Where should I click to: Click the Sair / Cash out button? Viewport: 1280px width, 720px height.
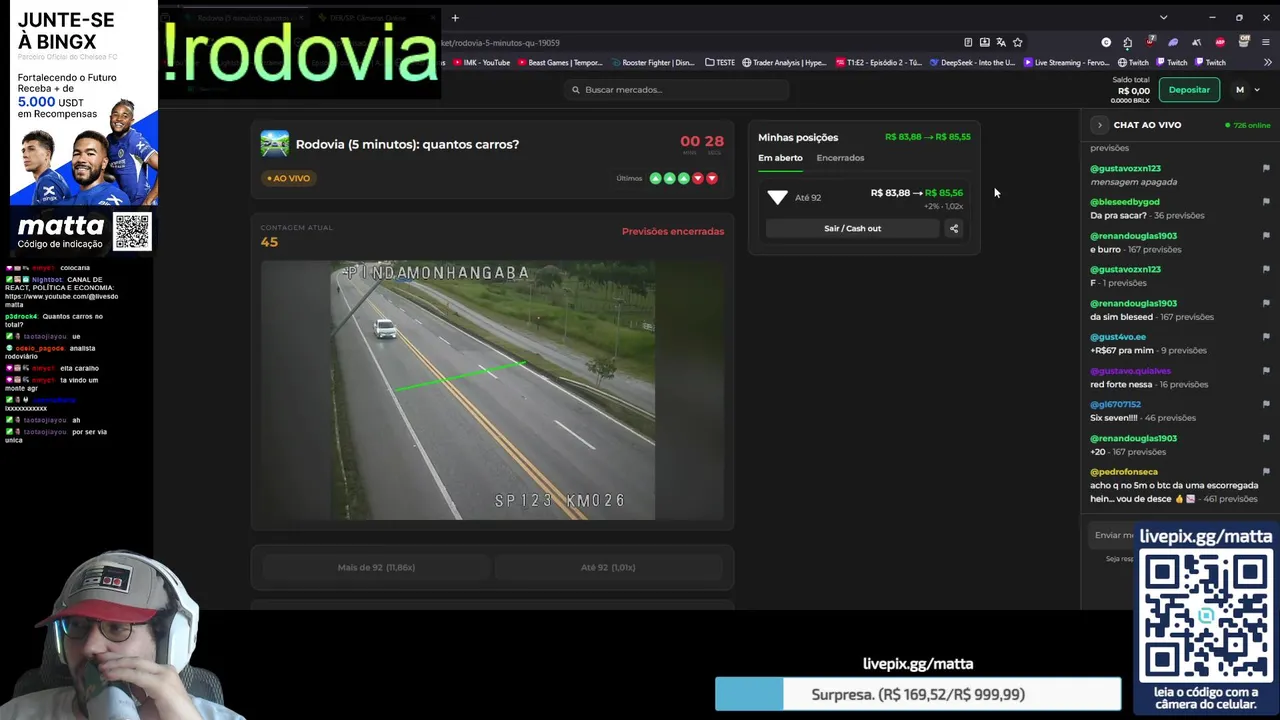(x=853, y=228)
